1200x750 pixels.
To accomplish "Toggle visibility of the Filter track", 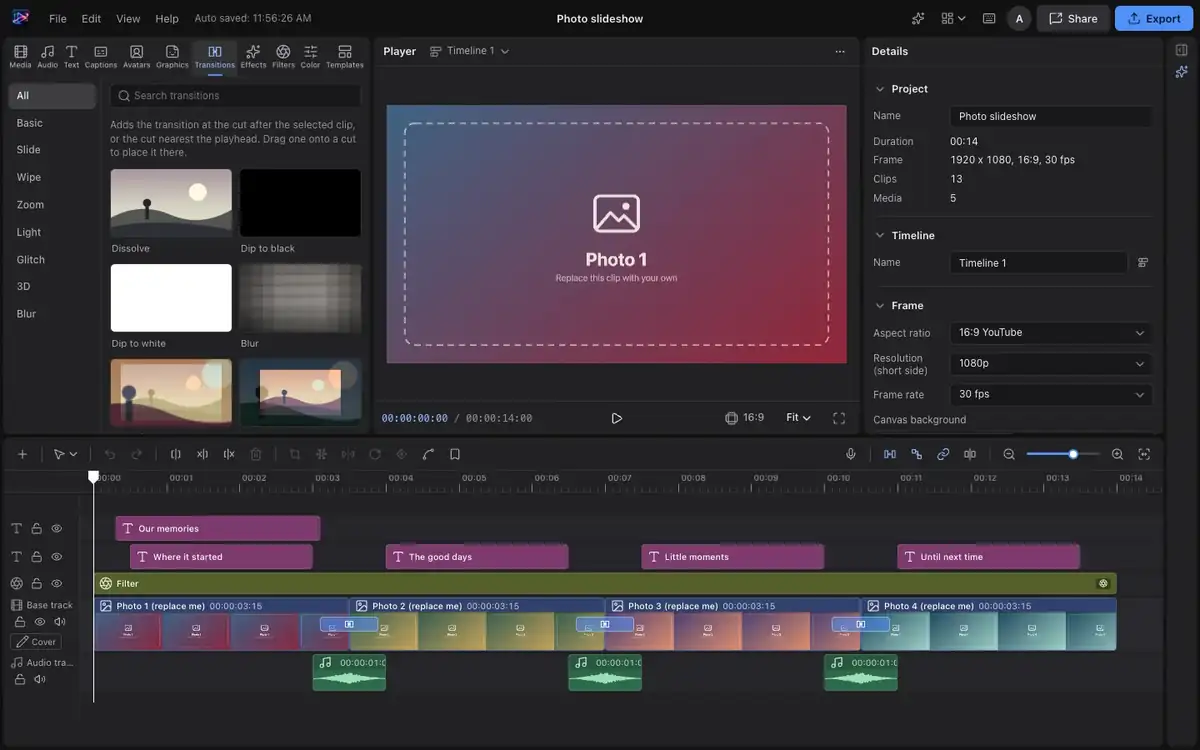I will coord(57,583).
